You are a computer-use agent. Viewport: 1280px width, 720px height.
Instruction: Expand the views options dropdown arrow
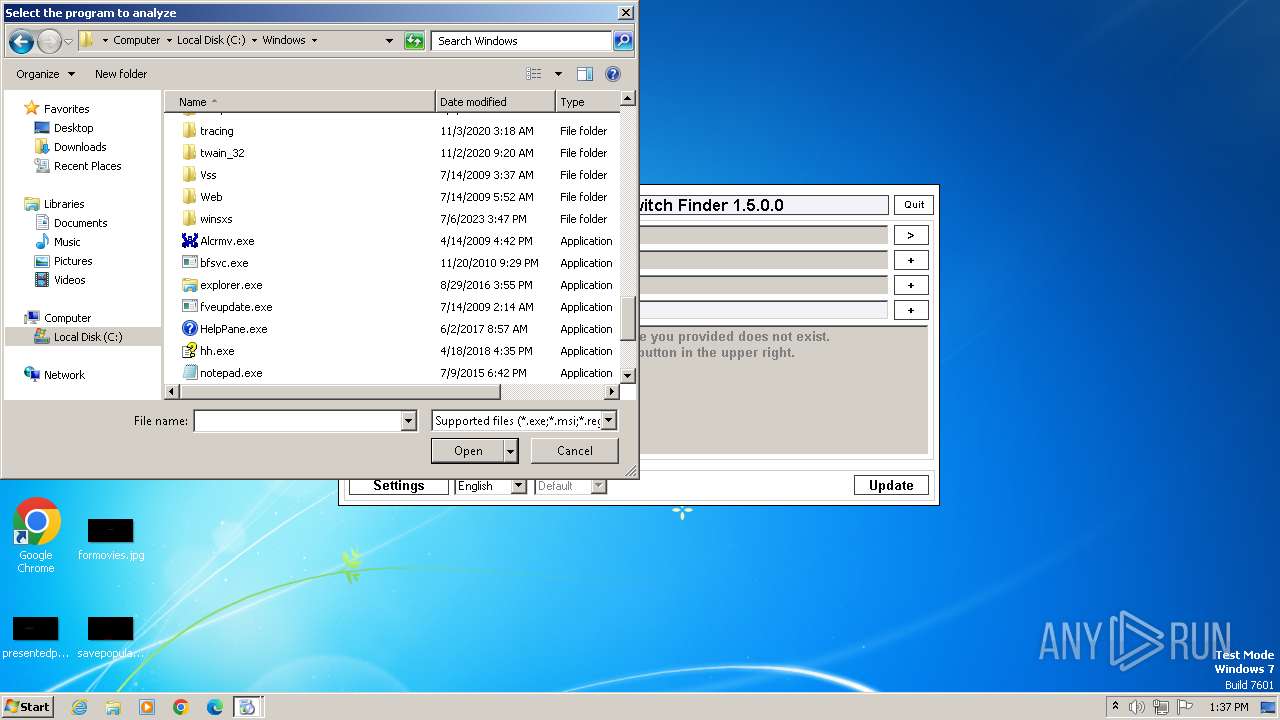(558, 74)
